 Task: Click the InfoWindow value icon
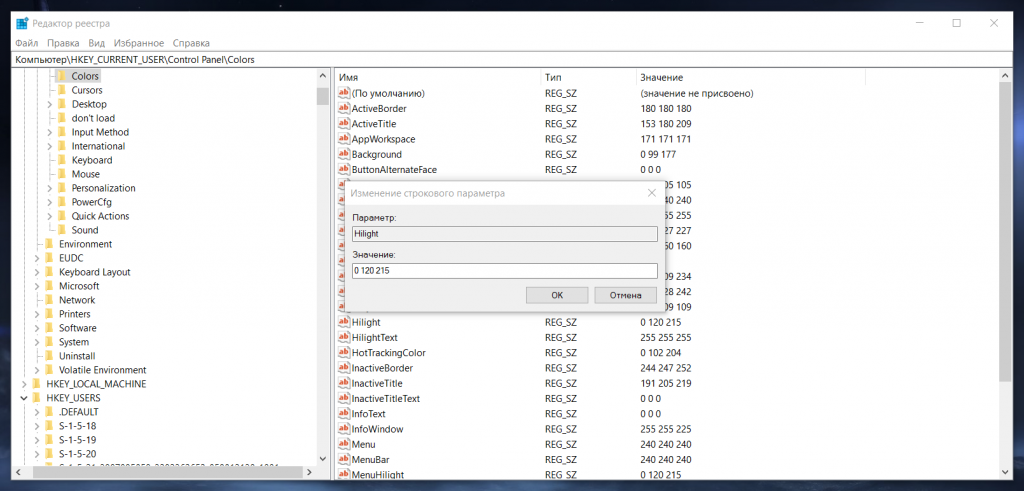pos(344,429)
